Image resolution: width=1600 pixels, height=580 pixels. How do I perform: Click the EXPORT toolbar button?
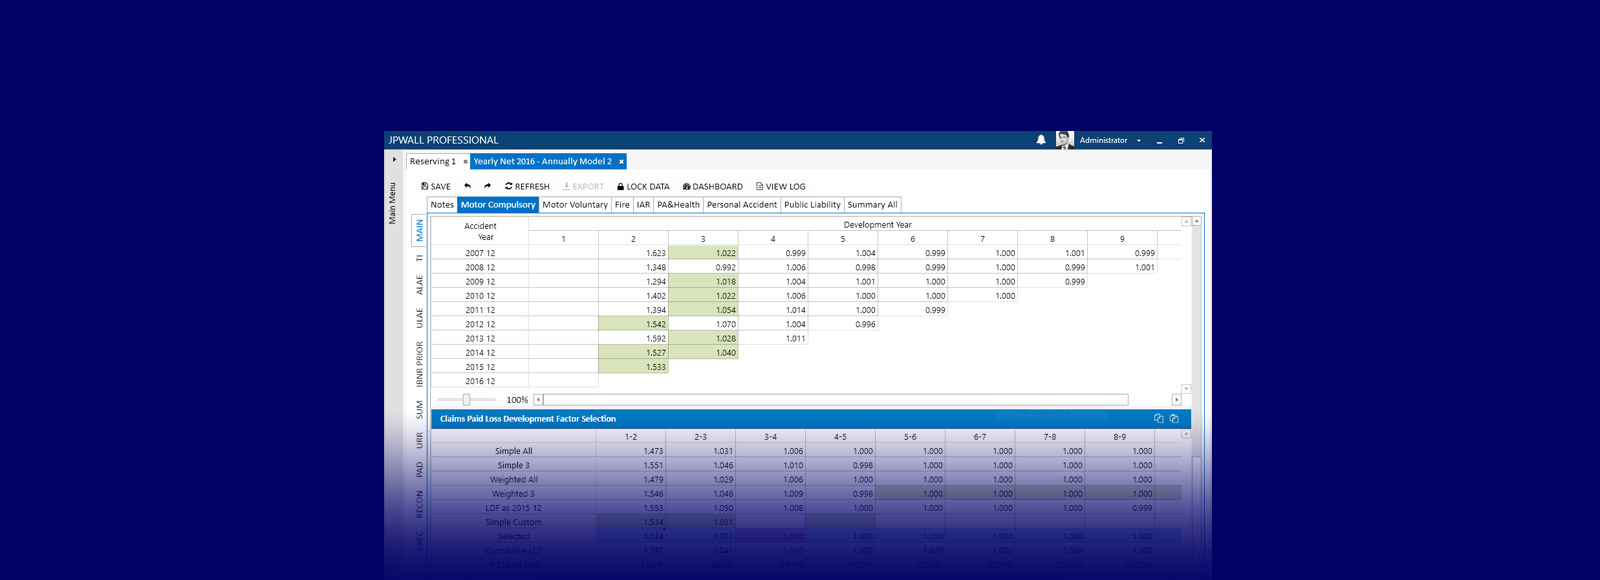coord(583,186)
